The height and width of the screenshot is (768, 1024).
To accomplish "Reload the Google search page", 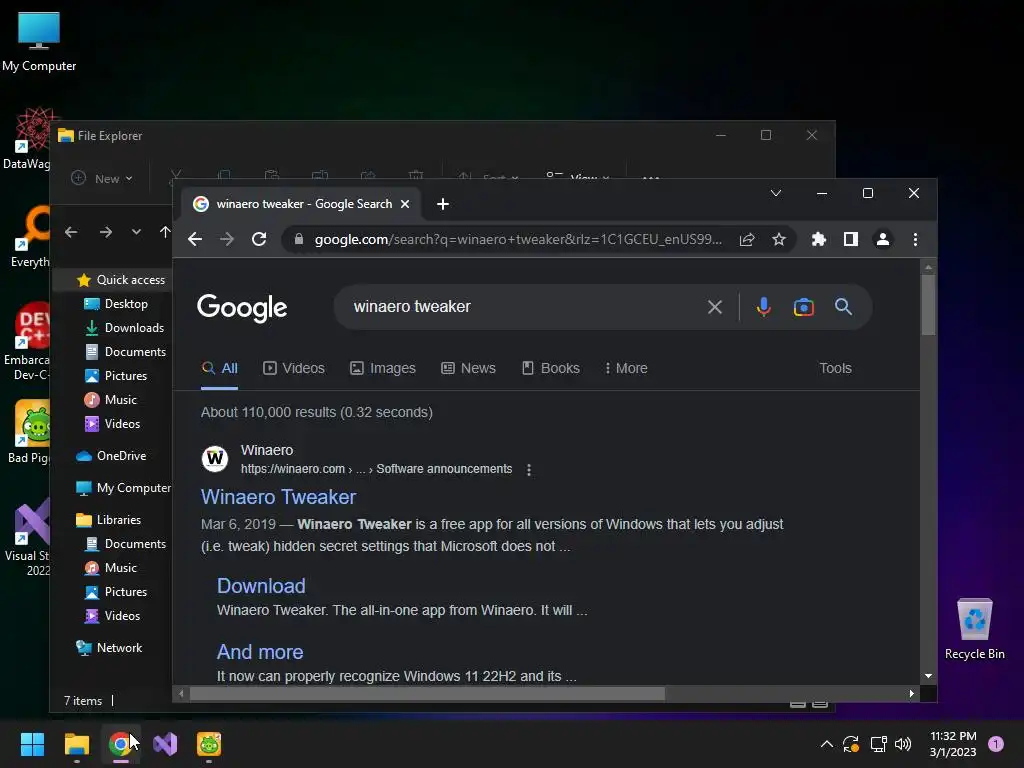I will 259,239.
